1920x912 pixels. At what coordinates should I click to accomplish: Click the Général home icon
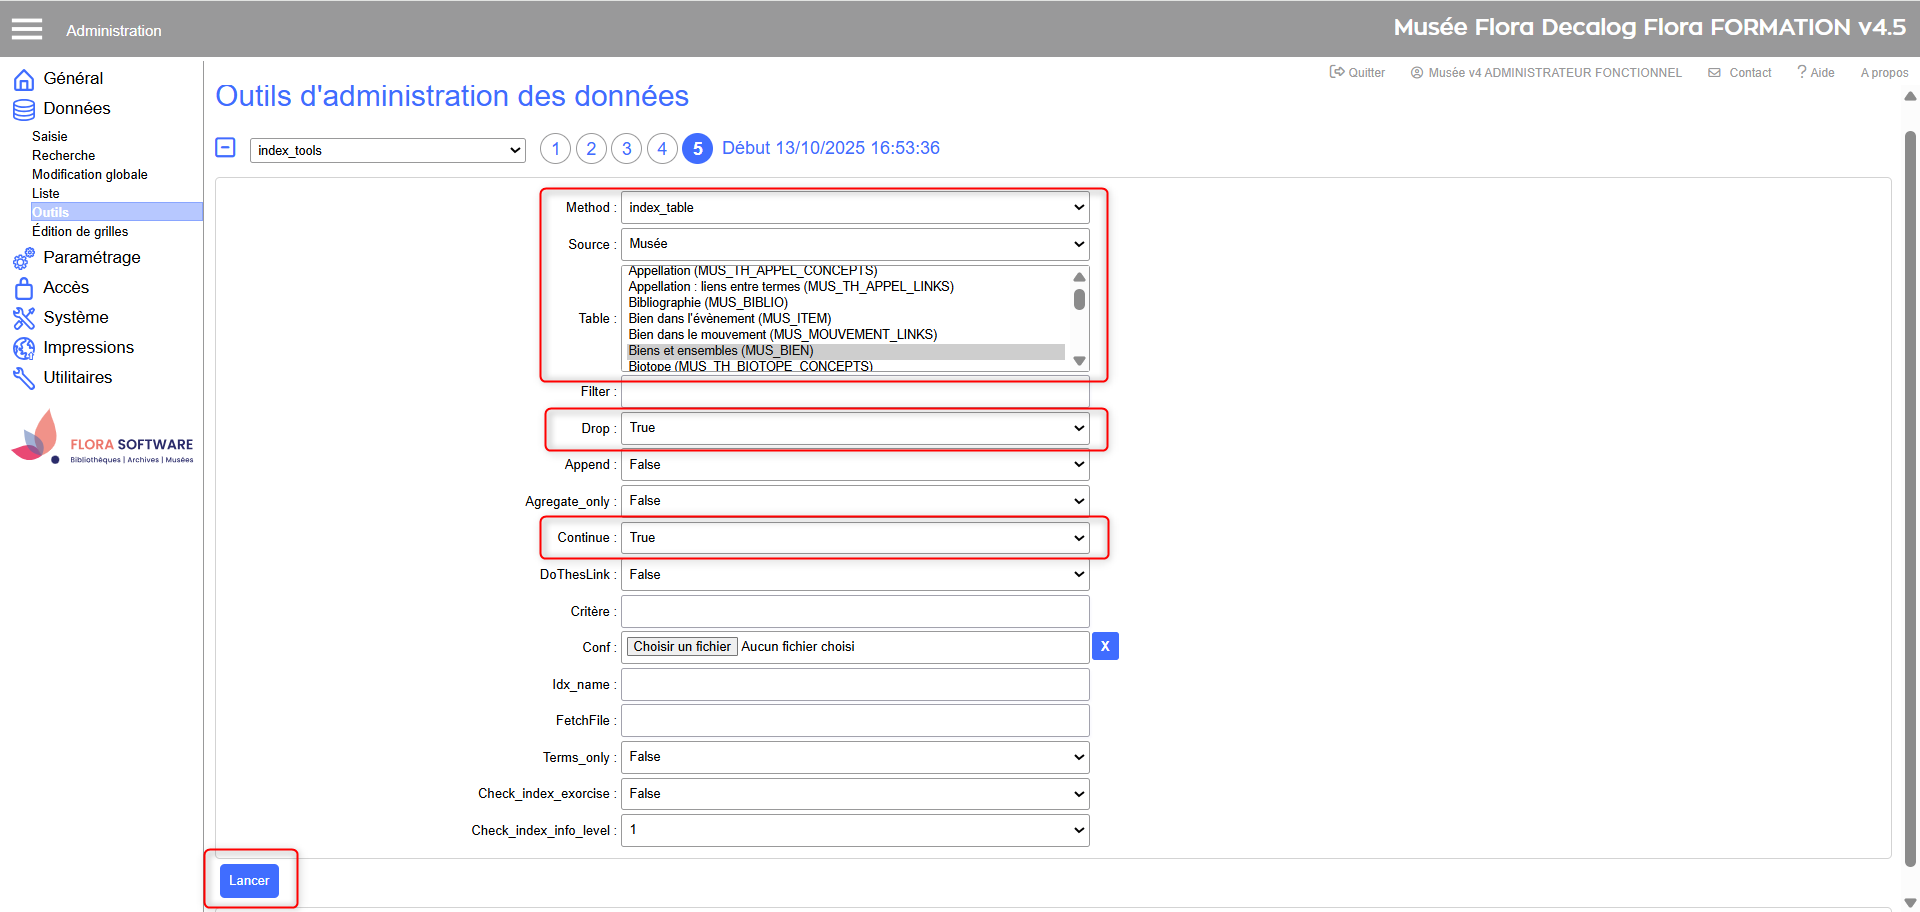point(24,79)
